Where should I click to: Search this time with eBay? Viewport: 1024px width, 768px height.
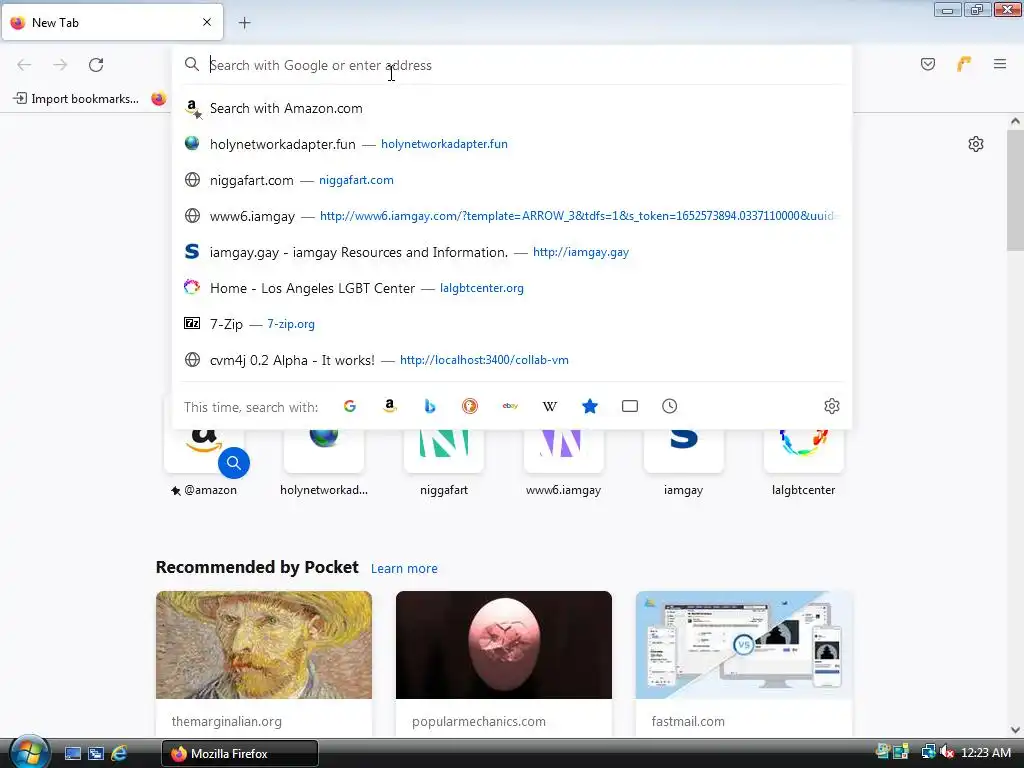tap(510, 406)
